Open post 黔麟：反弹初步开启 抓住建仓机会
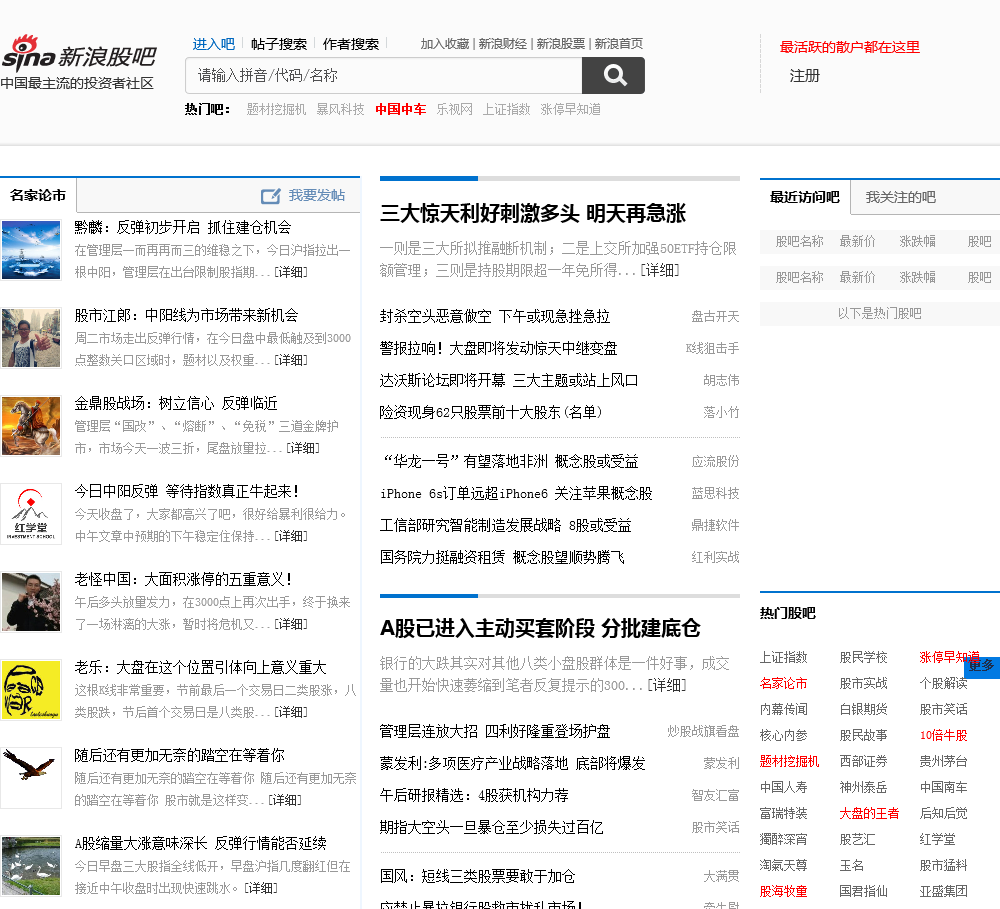1000x909 pixels. [x=182, y=227]
